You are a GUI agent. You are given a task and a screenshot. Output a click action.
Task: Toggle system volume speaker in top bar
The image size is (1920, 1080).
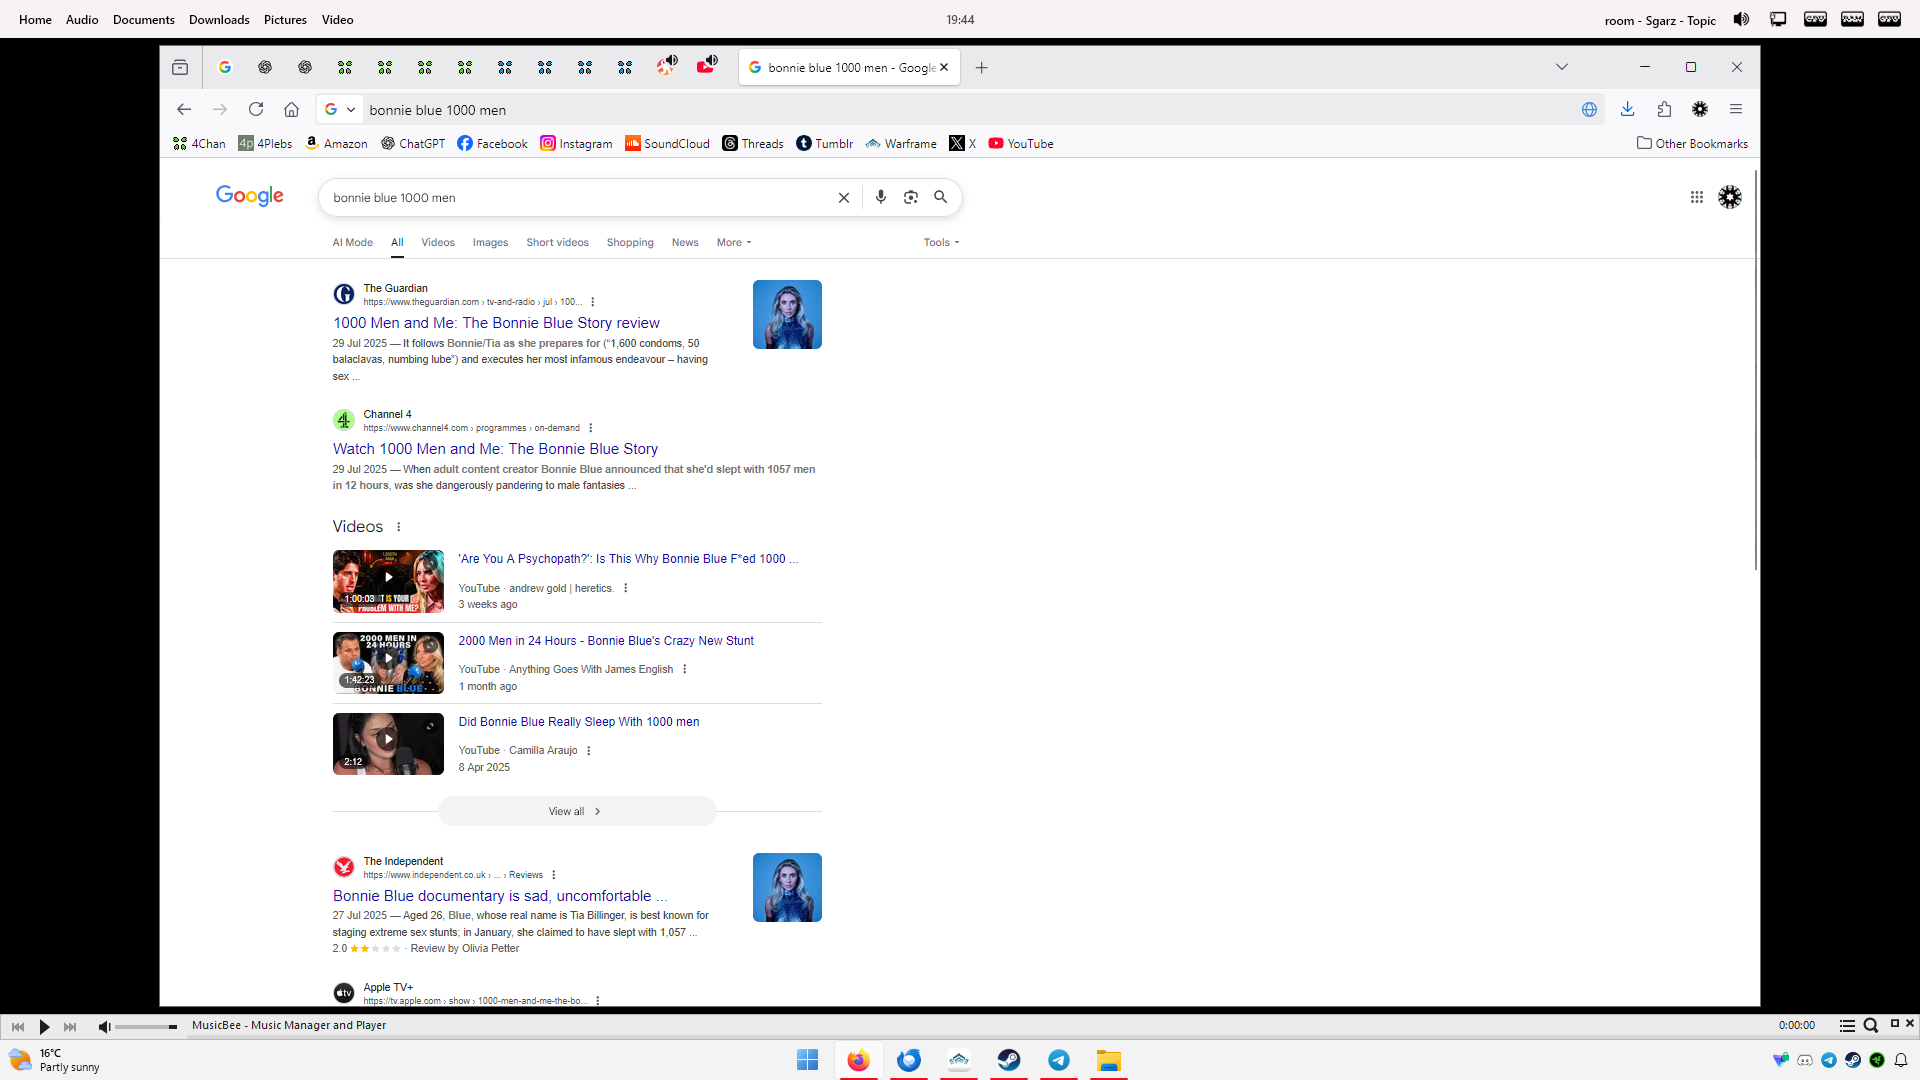coord(1741,19)
